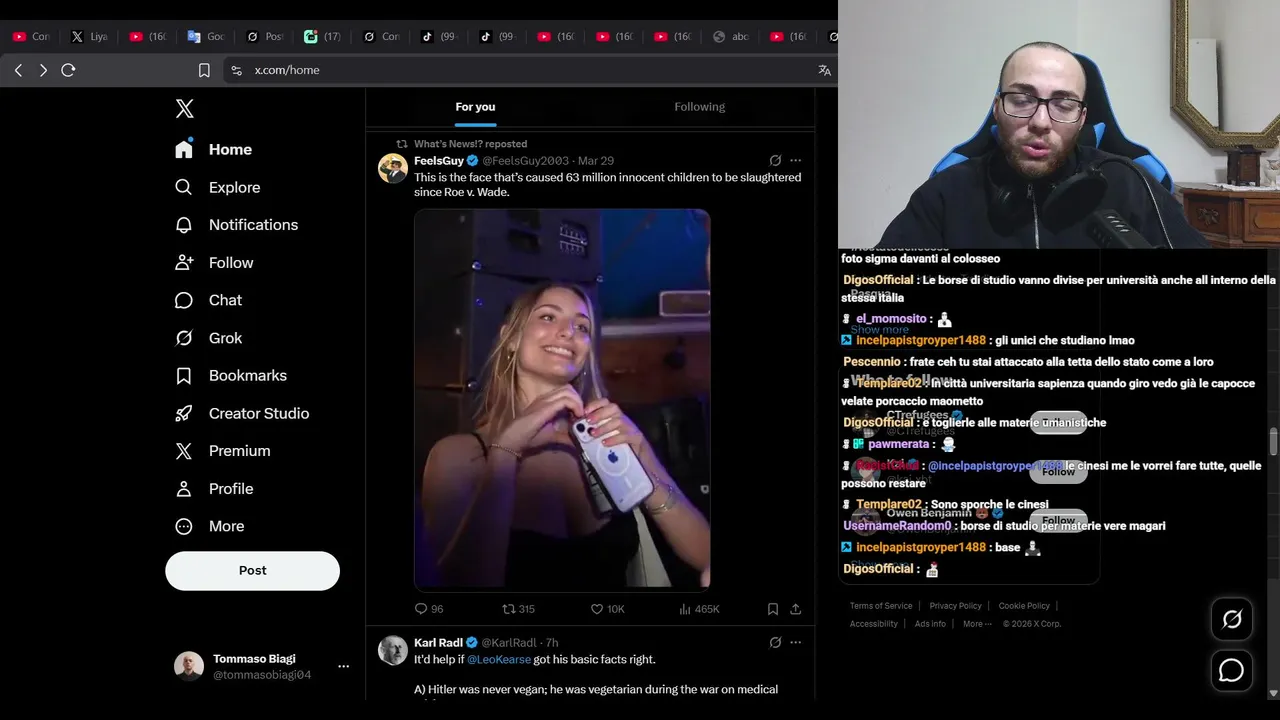Viewport: 1280px width, 720px height.
Task: Click the Grok icon on FeelsGuy's post
Action: [775, 160]
